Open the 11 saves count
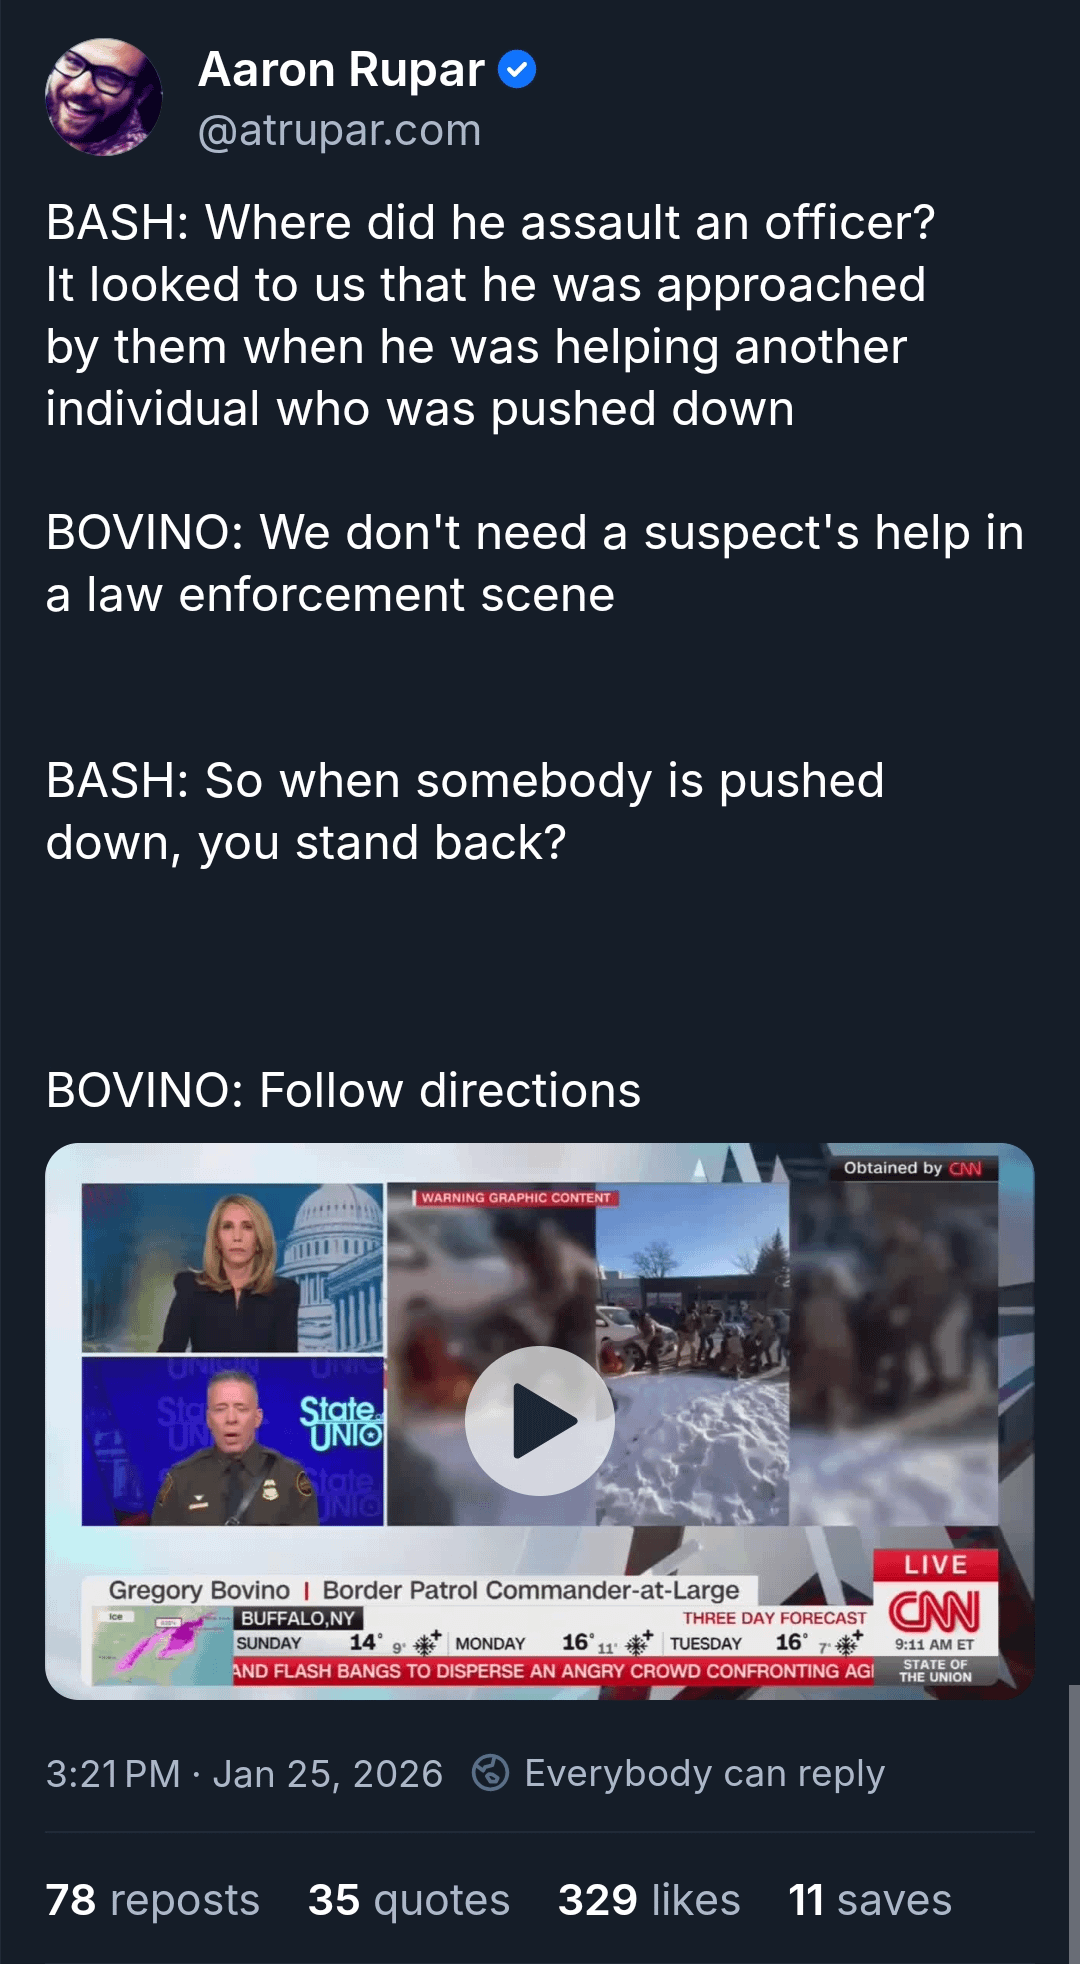The height and width of the screenshot is (1964, 1080). tap(870, 1900)
